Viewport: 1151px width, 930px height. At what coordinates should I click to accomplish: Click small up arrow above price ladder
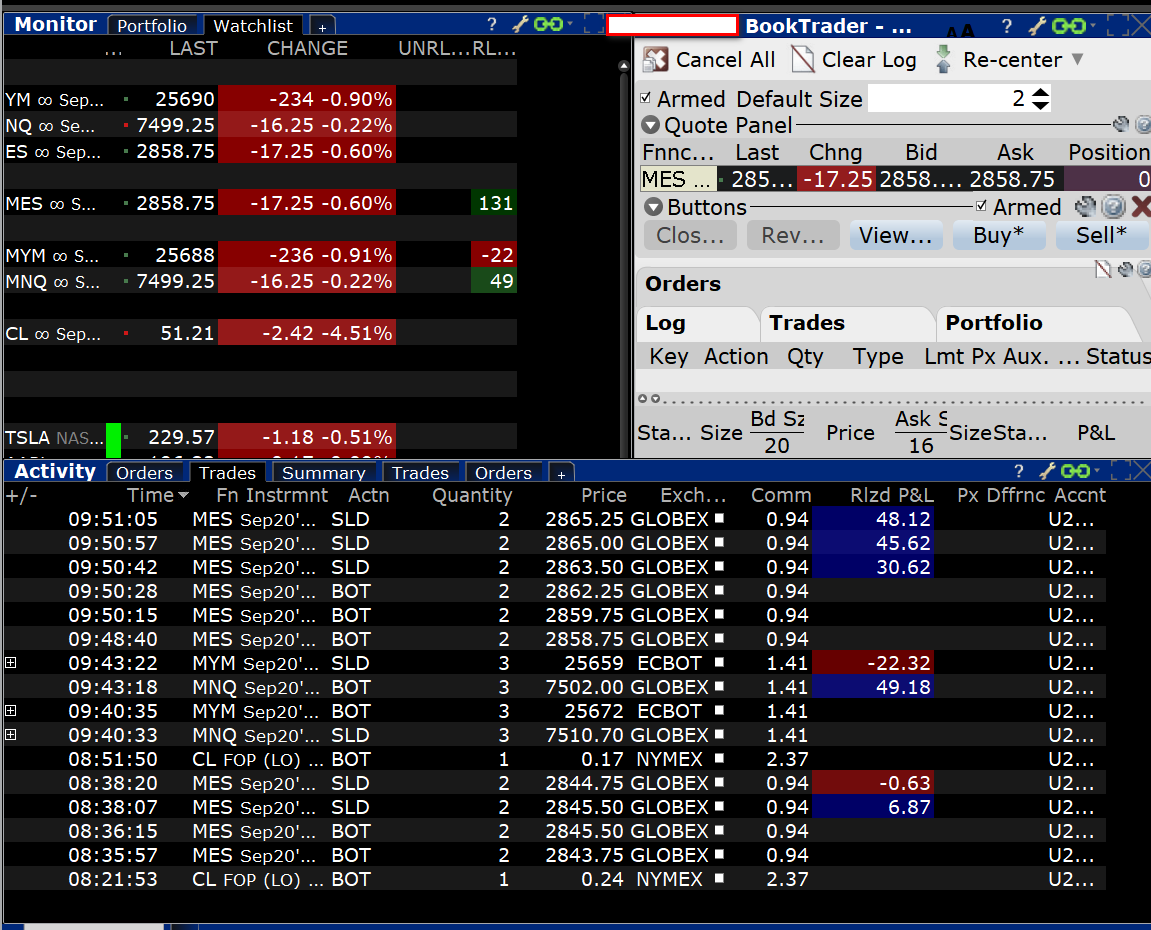642,399
